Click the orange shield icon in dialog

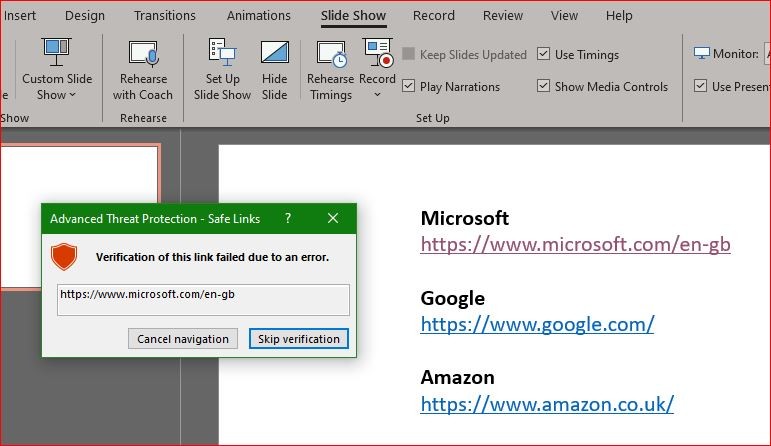coord(64,257)
